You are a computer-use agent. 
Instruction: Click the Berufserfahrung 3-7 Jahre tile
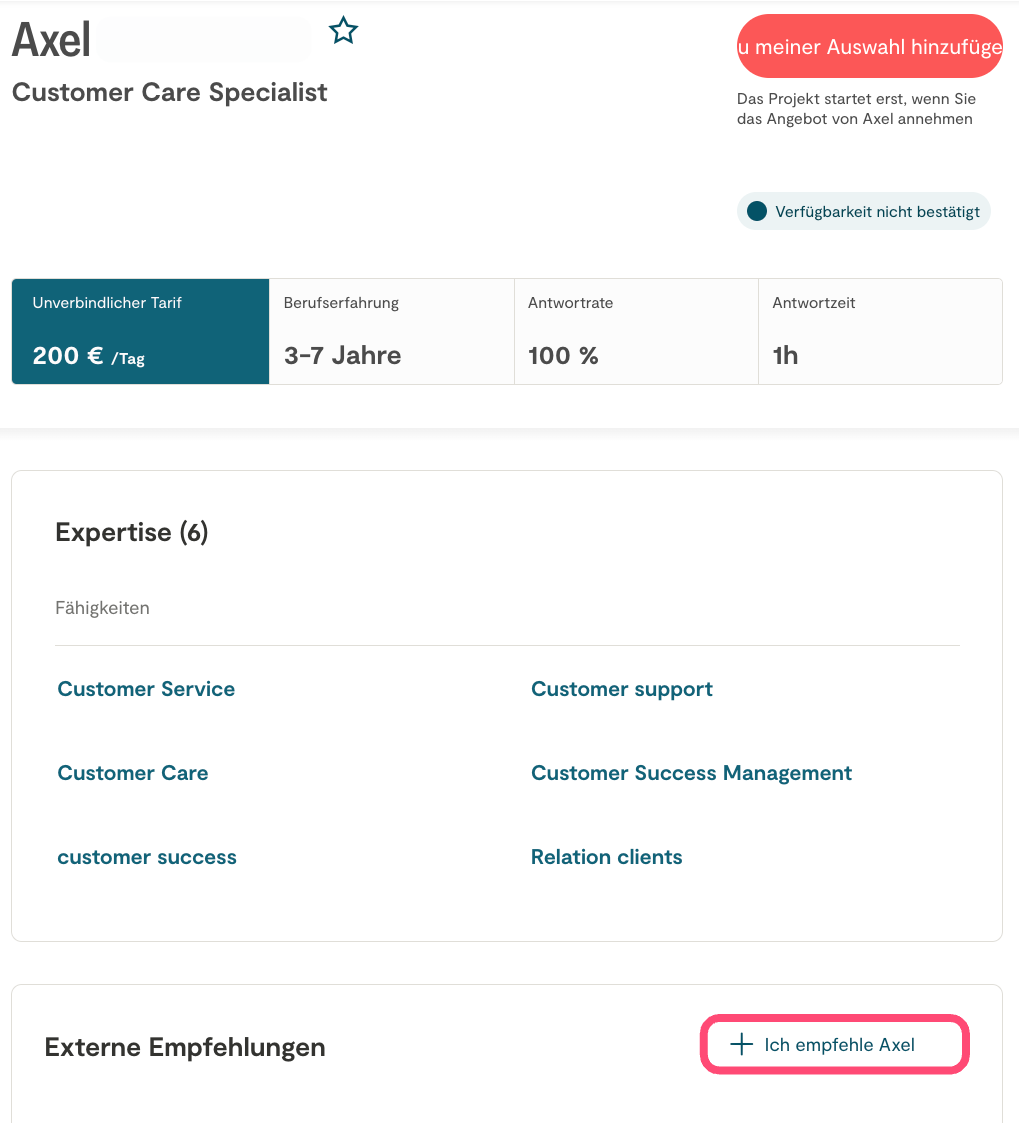391,331
